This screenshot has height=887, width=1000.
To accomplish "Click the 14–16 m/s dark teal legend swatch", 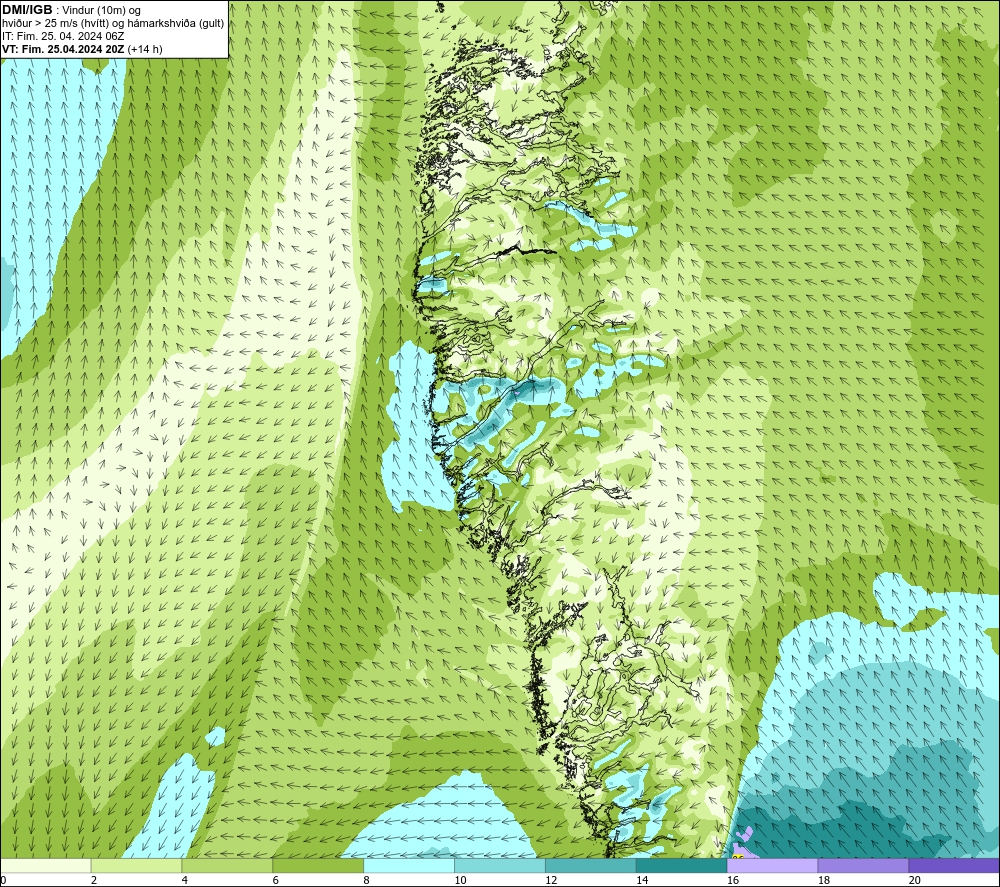I will click(x=682, y=865).
